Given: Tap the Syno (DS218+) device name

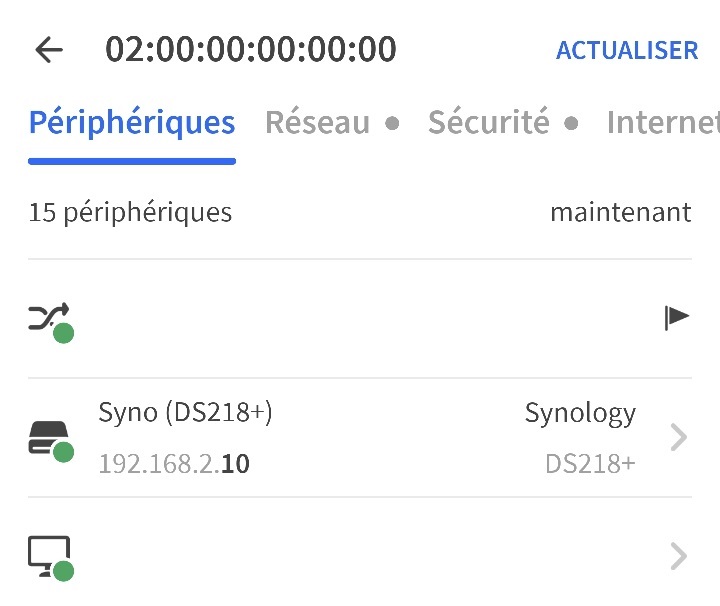Looking at the screenshot, I should 185,412.
